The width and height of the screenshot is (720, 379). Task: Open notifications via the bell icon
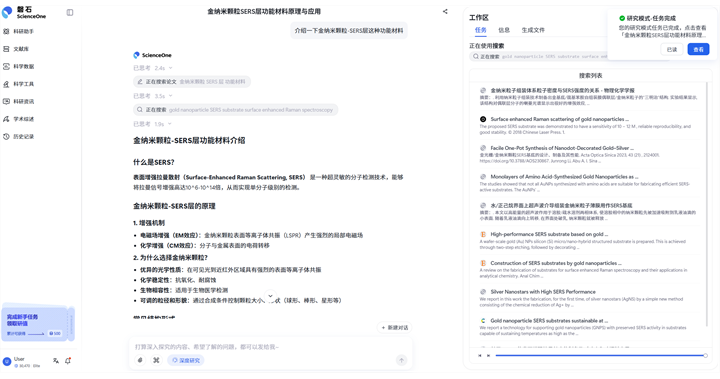(x=68, y=361)
